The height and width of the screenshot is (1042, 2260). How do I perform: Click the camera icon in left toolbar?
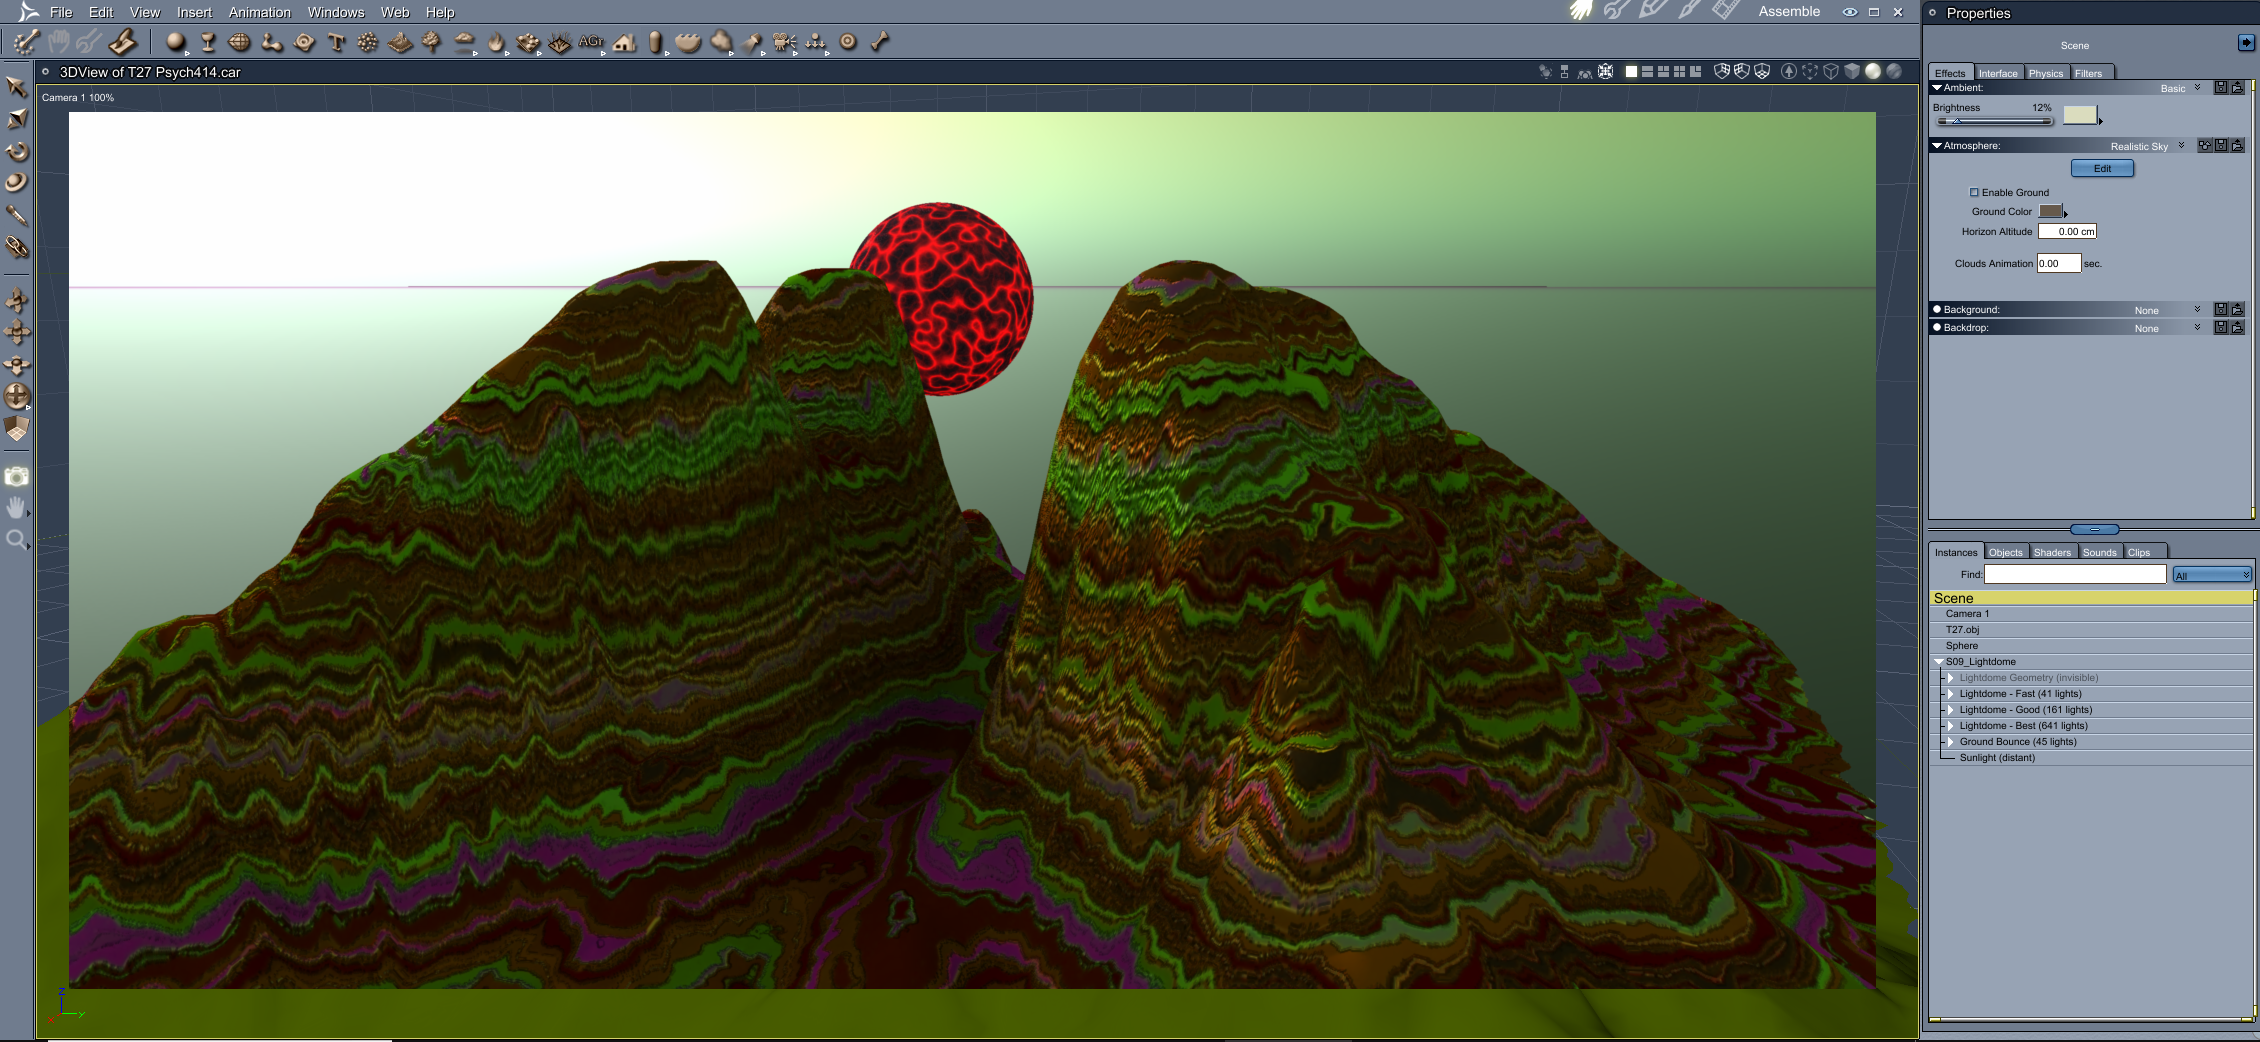(17, 476)
